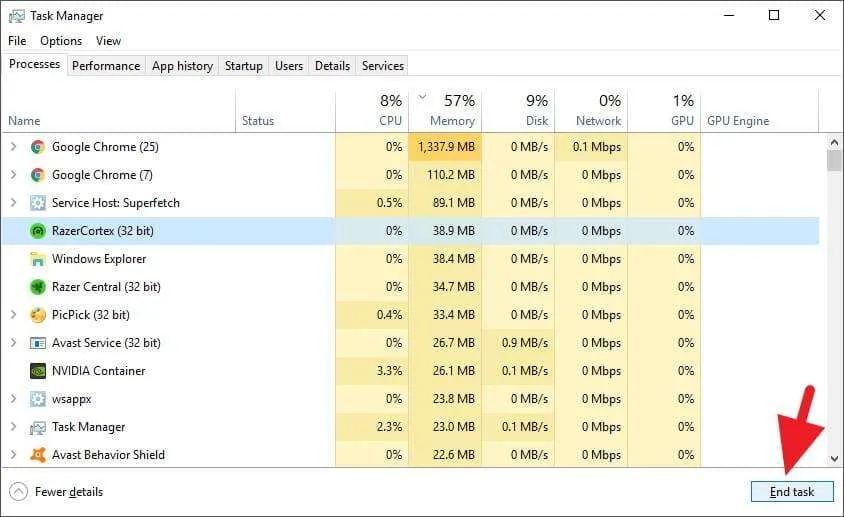Screen dimensions: 844x517
Task: Expand the Google Chrome (7) process group
Action: (14, 174)
